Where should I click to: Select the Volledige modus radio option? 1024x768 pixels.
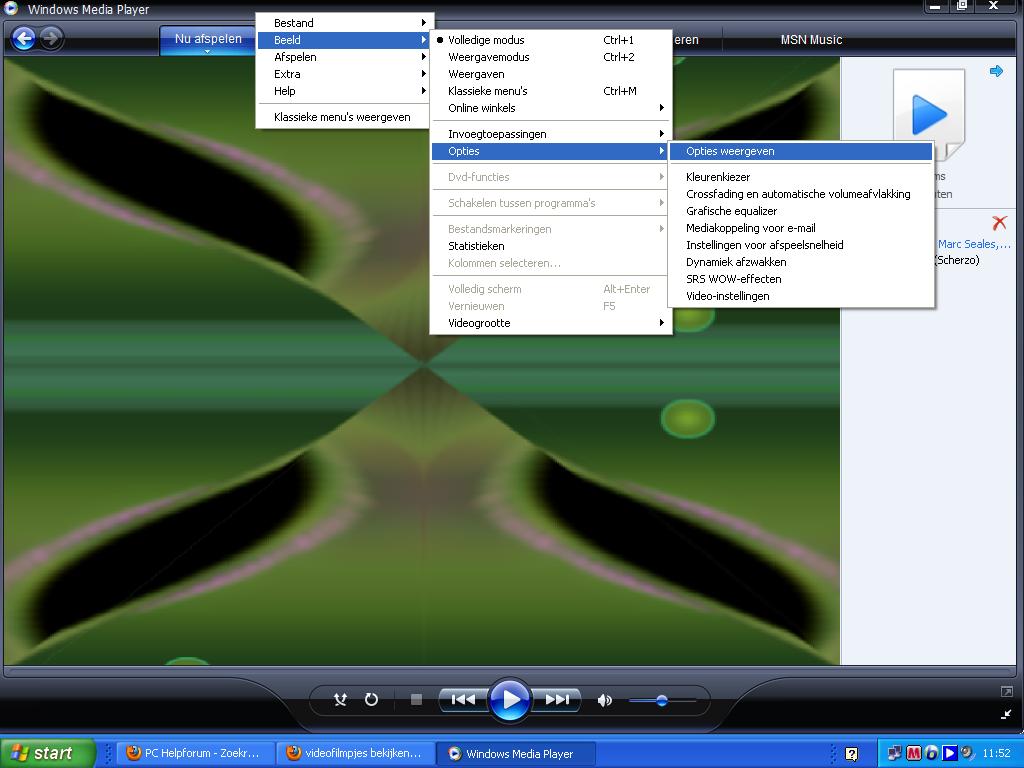coord(551,40)
